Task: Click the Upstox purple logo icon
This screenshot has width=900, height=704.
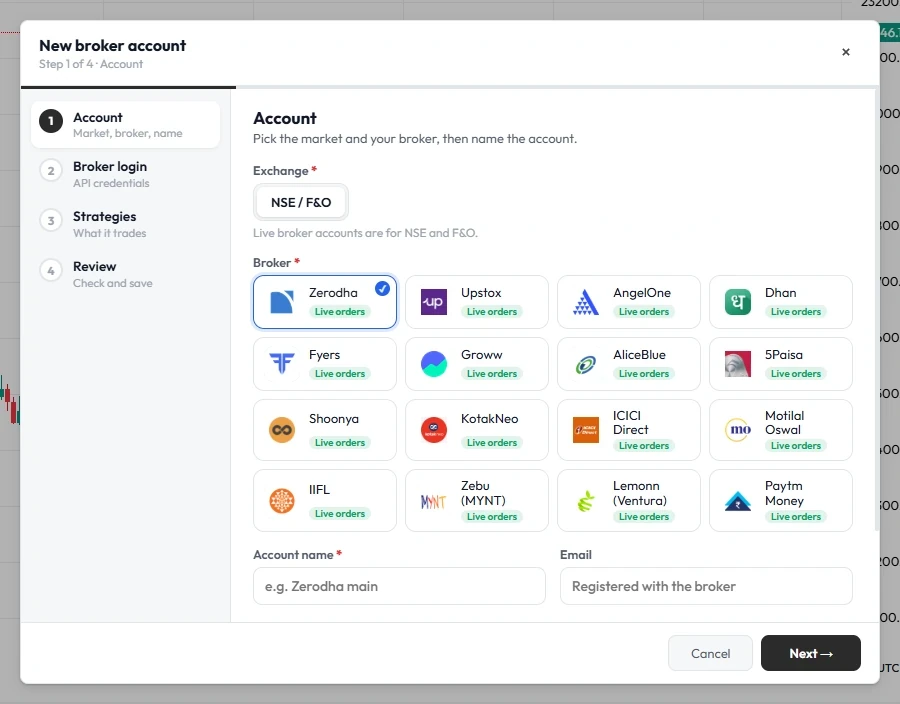Action: point(434,302)
